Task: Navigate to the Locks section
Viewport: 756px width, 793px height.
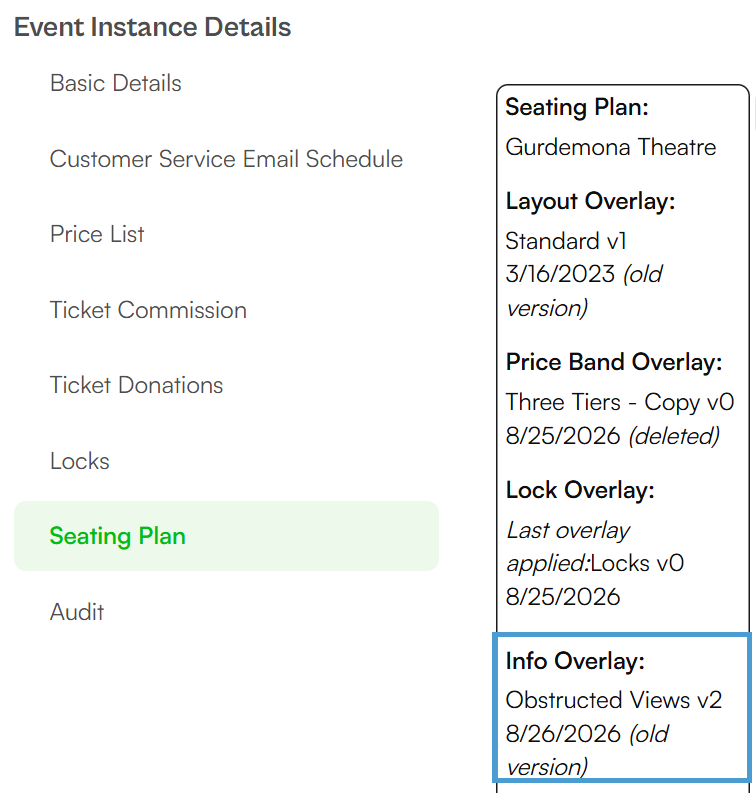Action: (79, 461)
